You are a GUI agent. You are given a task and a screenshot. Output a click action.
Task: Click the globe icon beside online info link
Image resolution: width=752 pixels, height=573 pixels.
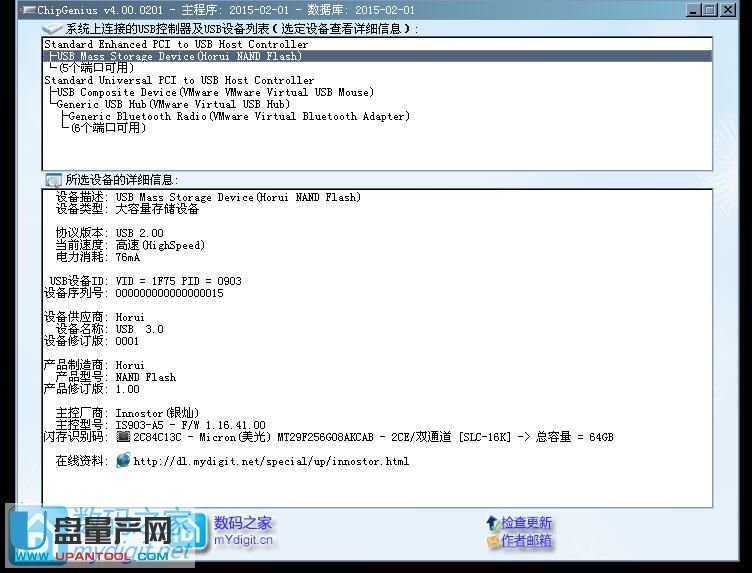(123, 461)
